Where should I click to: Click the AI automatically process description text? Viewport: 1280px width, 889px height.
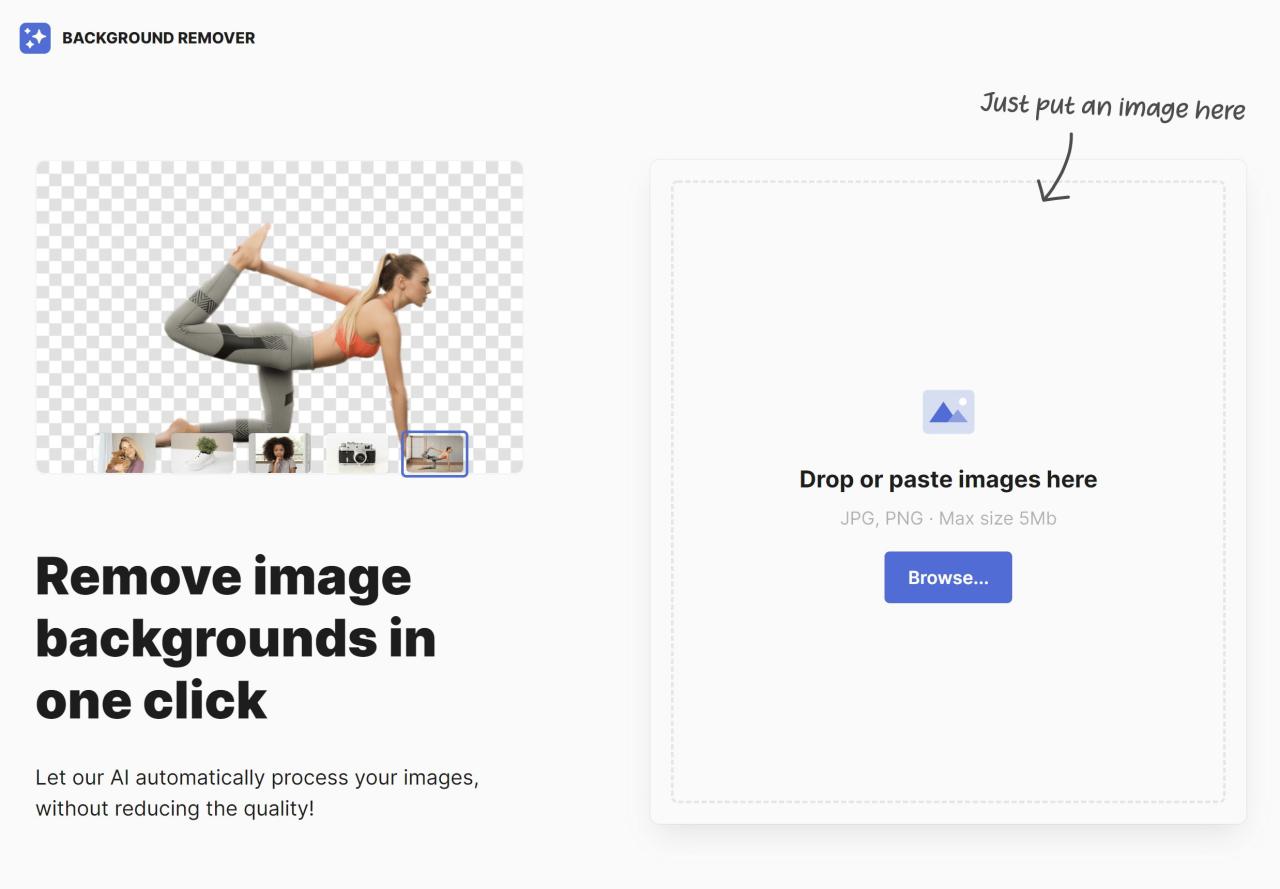click(257, 792)
